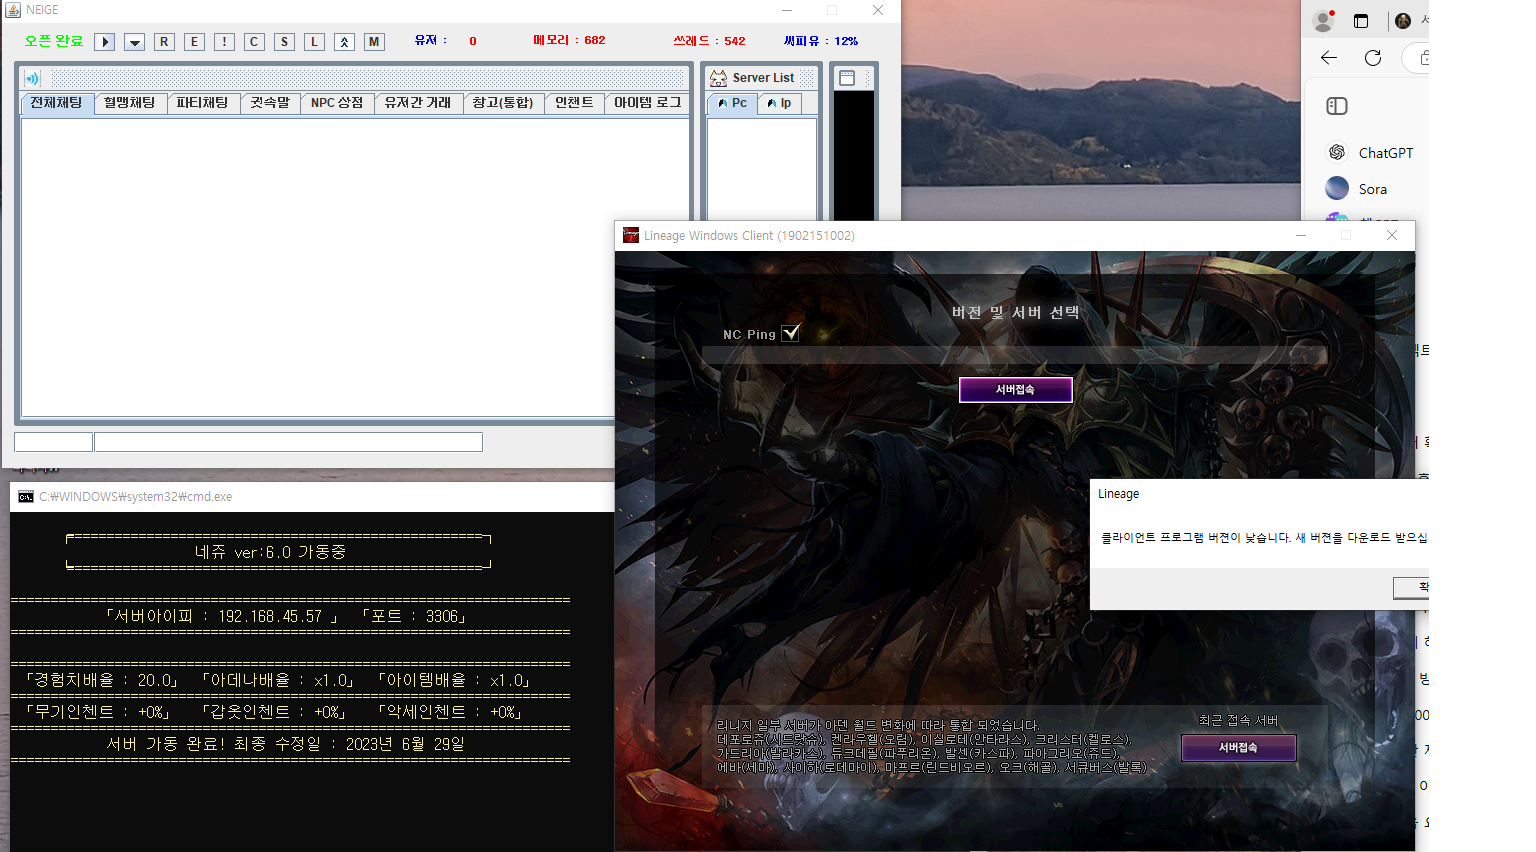Click the S toolbar button in NEIGE
1536x852 pixels.
pyautogui.click(x=285, y=42)
